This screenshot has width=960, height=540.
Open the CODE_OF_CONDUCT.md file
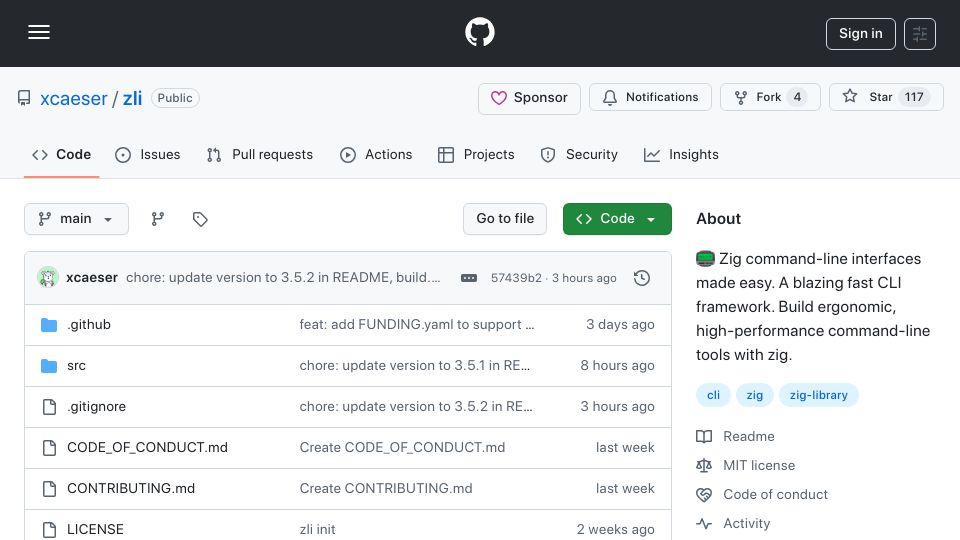click(x=147, y=448)
